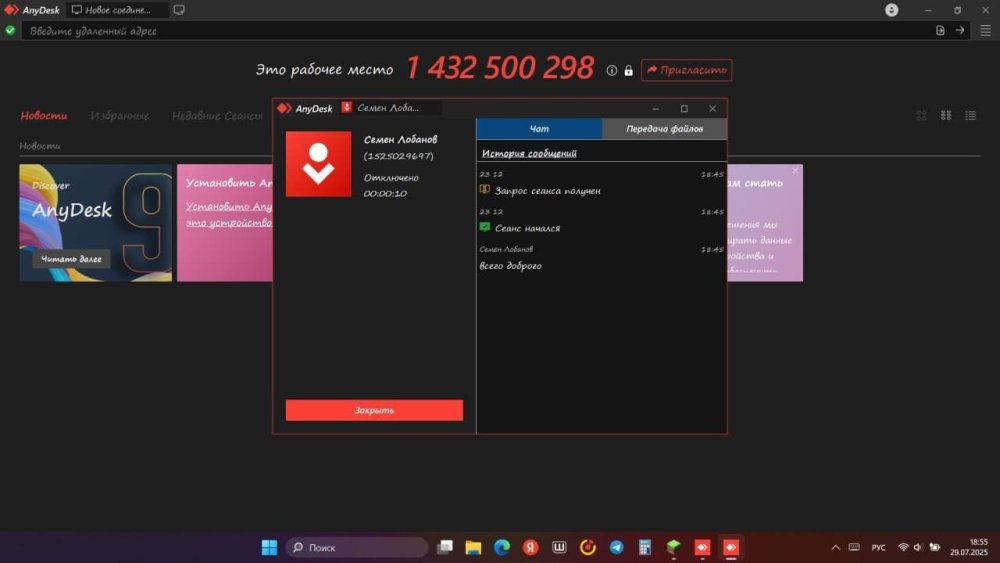Expand hidden system tray icons chevron
The image size is (1000, 563).
(835, 547)
